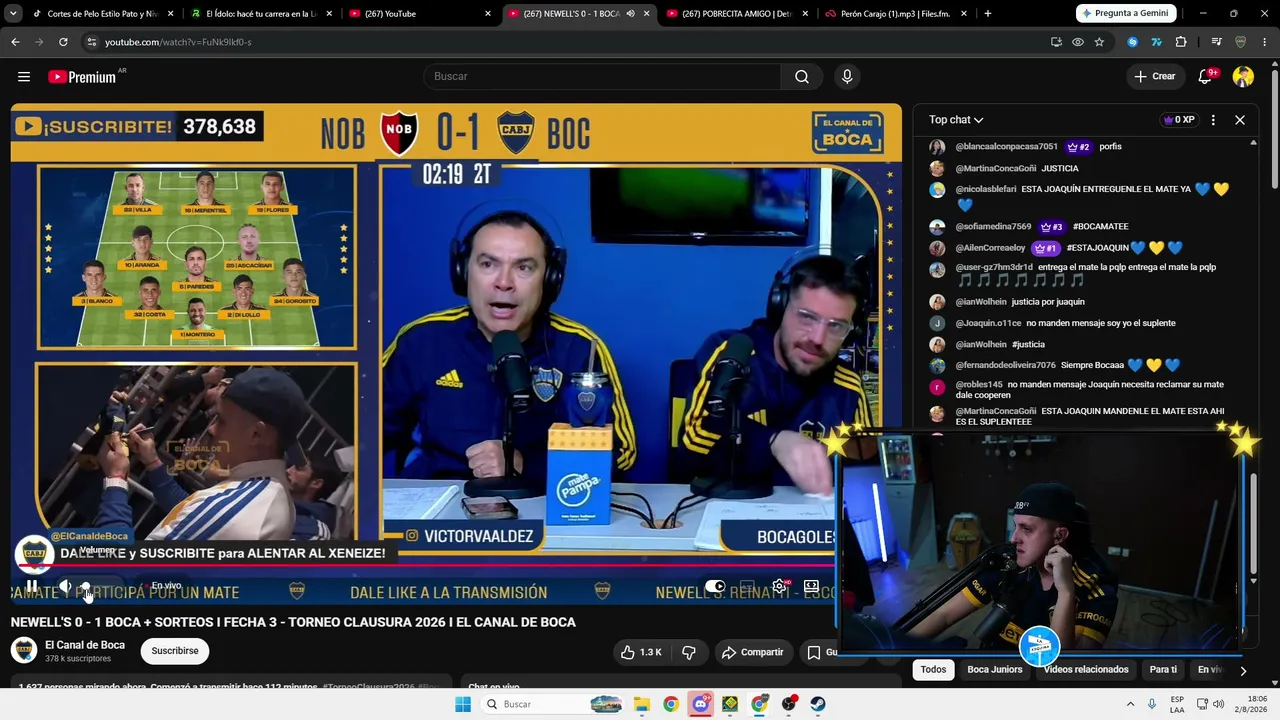Open File Explorer from taskbar
This screenshot has height=720, width=1280.
click(x=641, y=704)
